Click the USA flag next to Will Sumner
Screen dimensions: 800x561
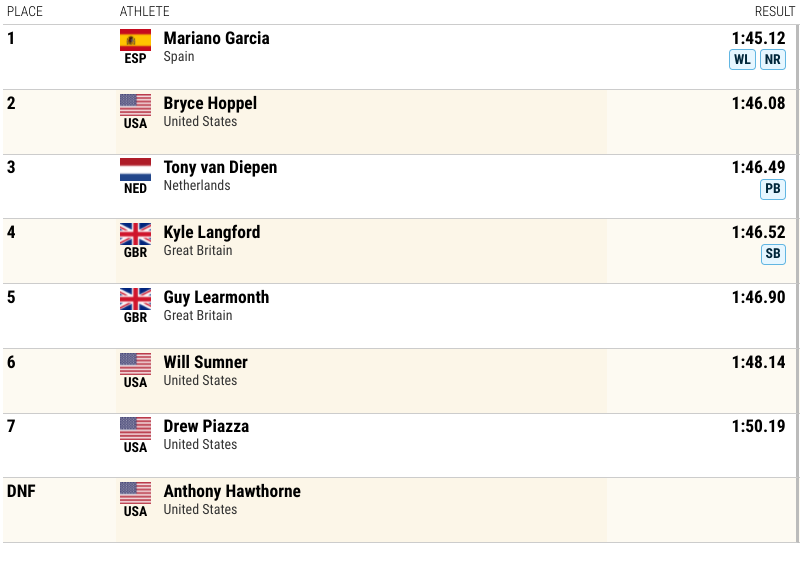point(135,364)
